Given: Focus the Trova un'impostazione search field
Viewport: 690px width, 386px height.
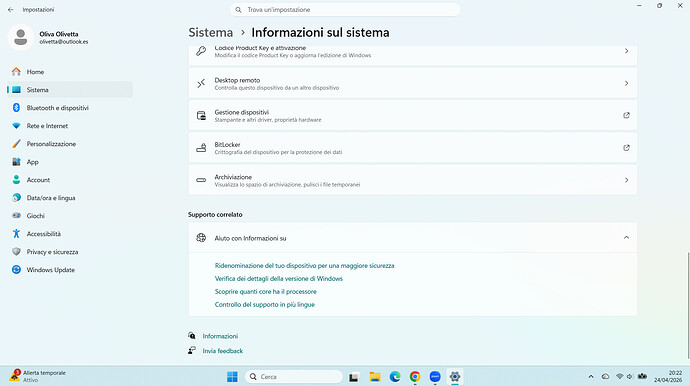Looking at the screenshot, I should 345,10.
